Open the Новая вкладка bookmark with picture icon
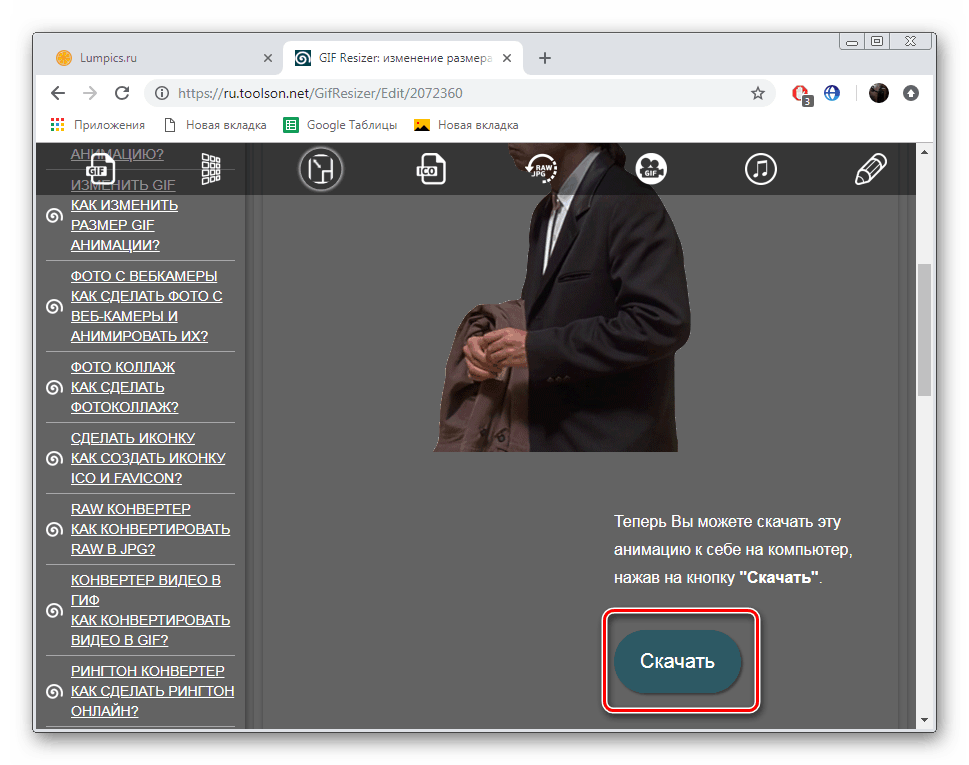The width and height of the screenshot is (969, 765). [467, 125]
